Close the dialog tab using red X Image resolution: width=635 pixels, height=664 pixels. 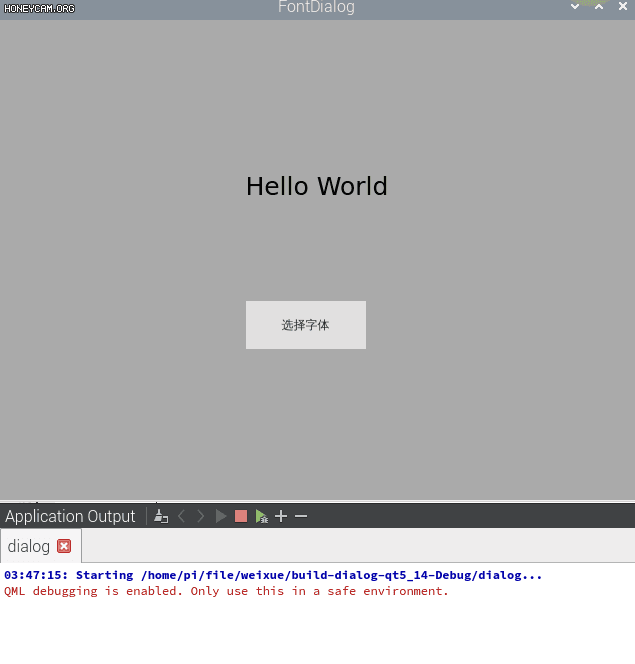[64, 546]
